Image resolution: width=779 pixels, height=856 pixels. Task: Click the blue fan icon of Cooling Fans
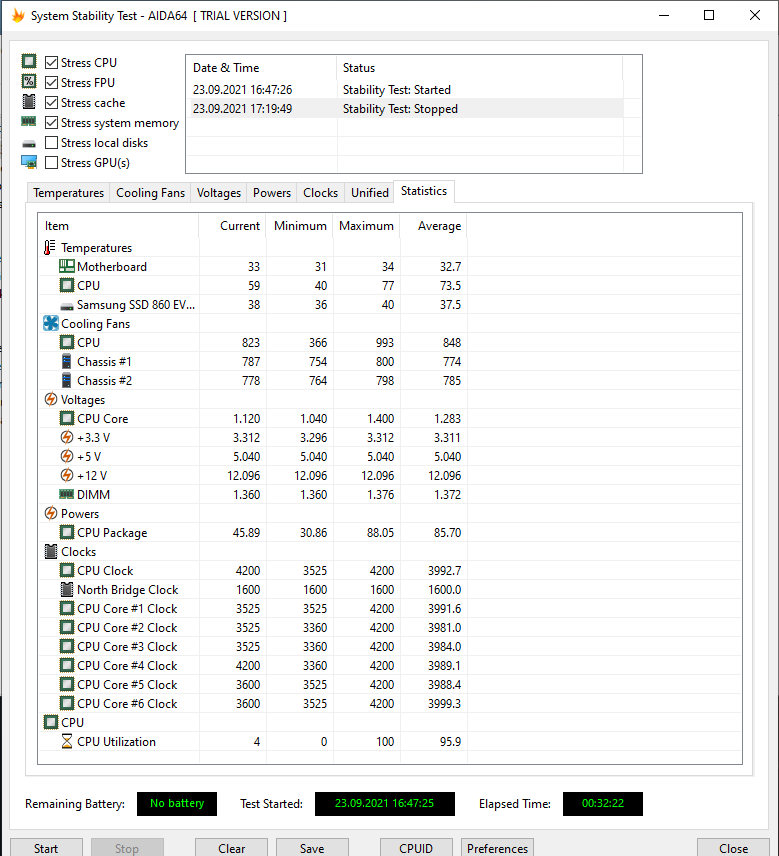(51, 324)
